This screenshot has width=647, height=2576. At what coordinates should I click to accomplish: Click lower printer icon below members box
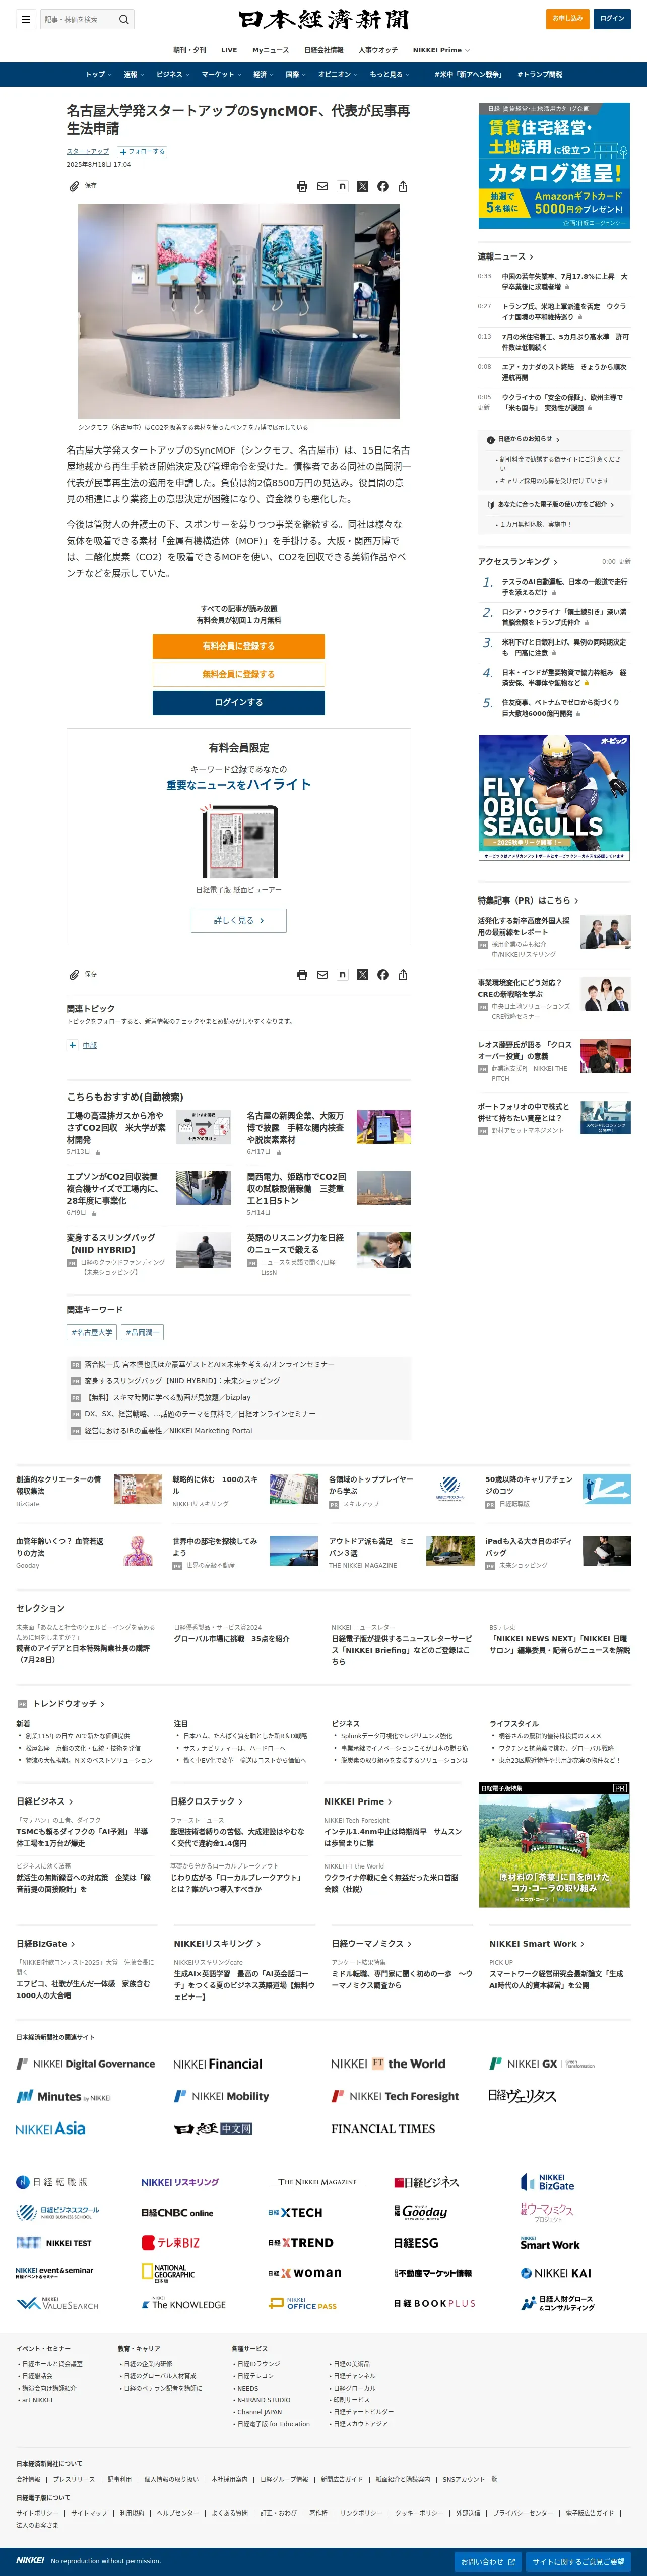(302, 975)
